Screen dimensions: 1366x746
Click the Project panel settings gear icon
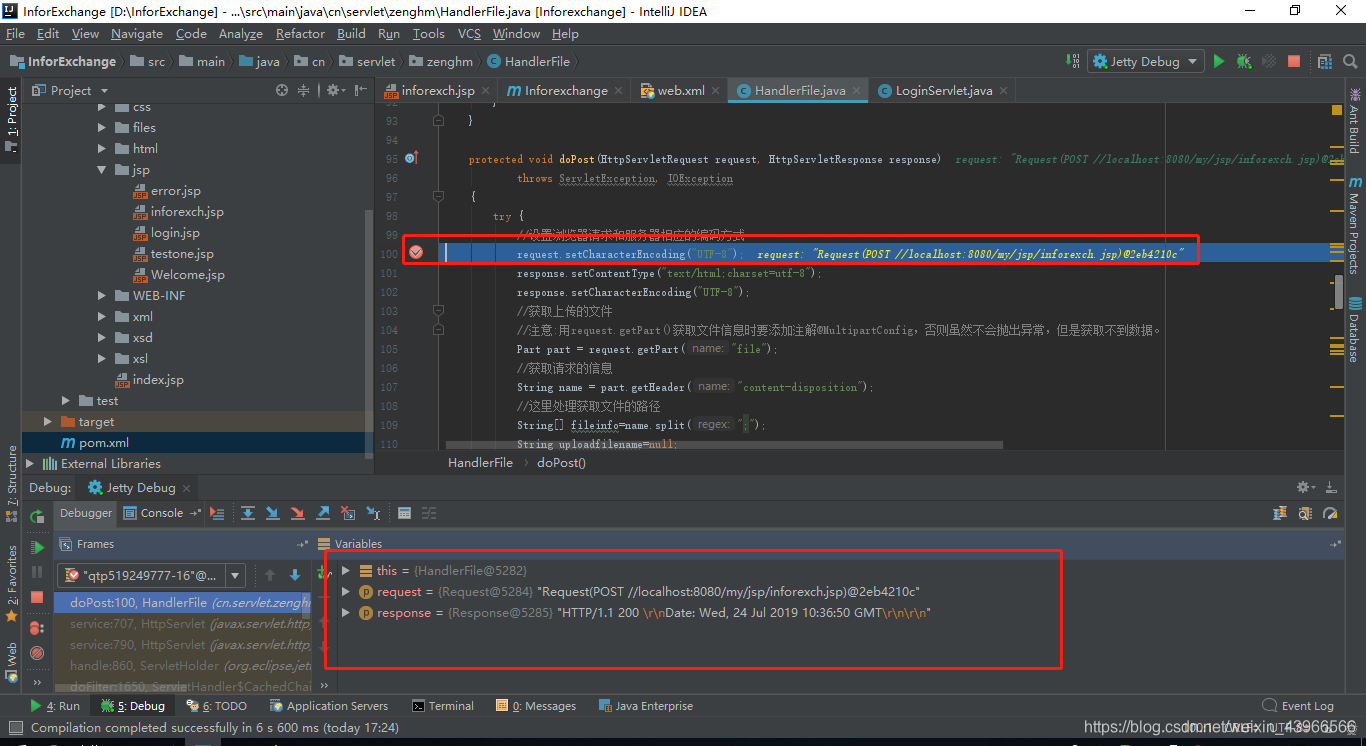pos(333,90)
